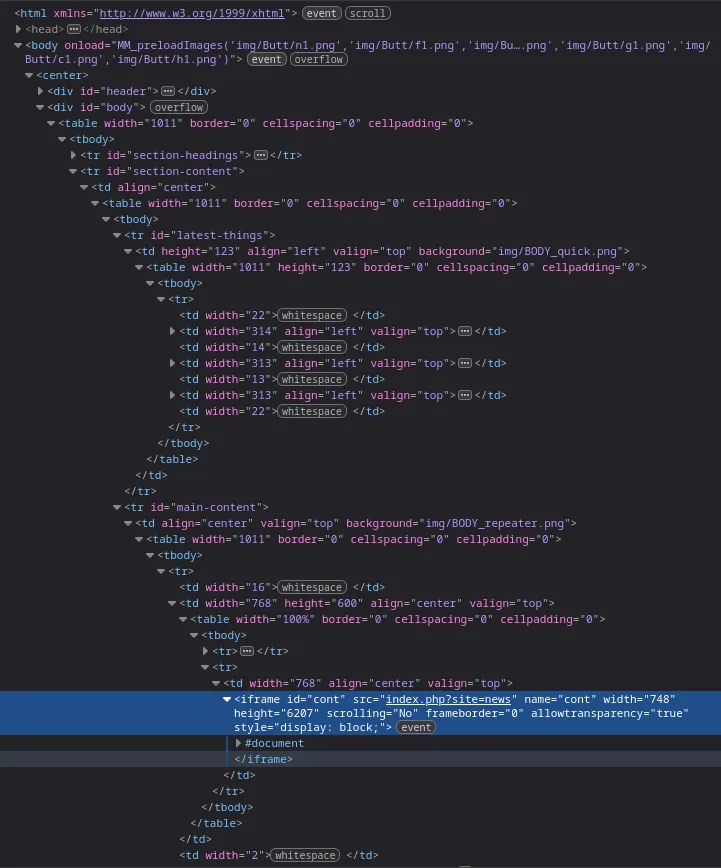Viewport: 721px width, 868px height.
Task: Select the onload attribute of body
Action: (x=368, y=52)
